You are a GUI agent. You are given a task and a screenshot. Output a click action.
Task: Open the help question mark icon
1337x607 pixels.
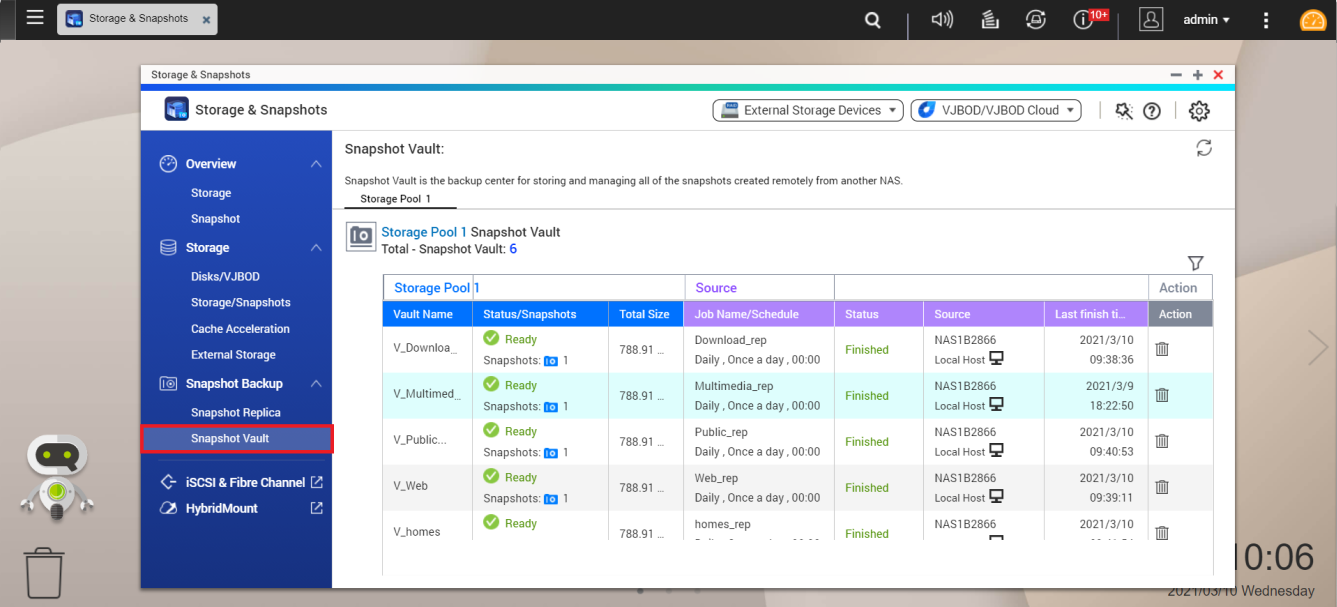click(x=1152, y=111)
